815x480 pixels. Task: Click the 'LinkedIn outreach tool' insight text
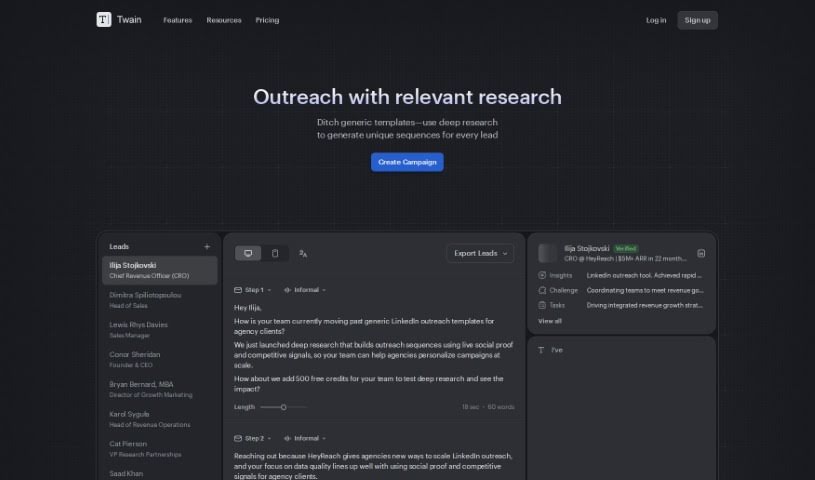coord(644,275)
